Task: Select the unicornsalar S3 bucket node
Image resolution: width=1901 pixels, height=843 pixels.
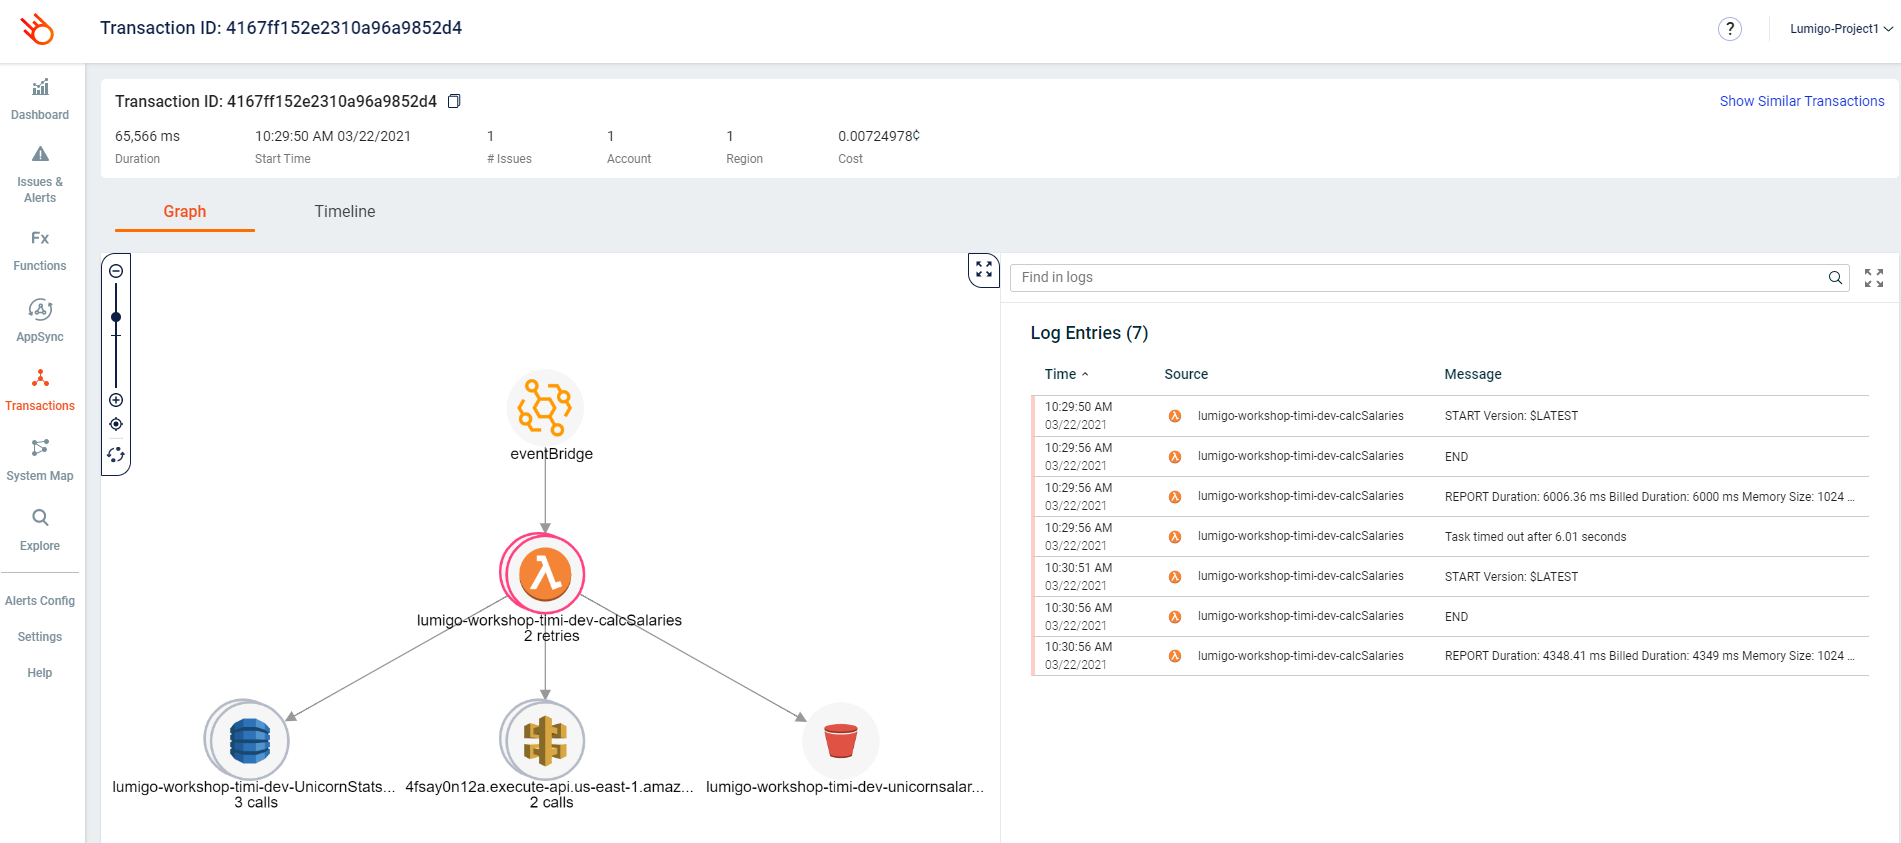Action: pos(841,741)
